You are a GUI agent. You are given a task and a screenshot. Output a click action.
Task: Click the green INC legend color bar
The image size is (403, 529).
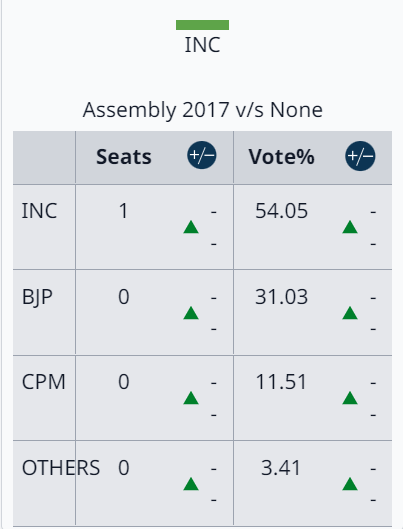(202, 25)
